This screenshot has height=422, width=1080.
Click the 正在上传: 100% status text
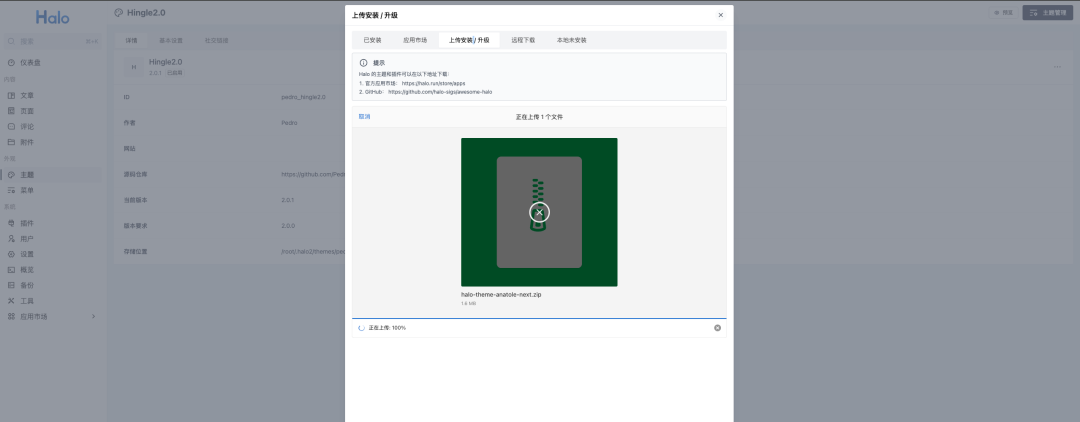(x=387, y=328)
